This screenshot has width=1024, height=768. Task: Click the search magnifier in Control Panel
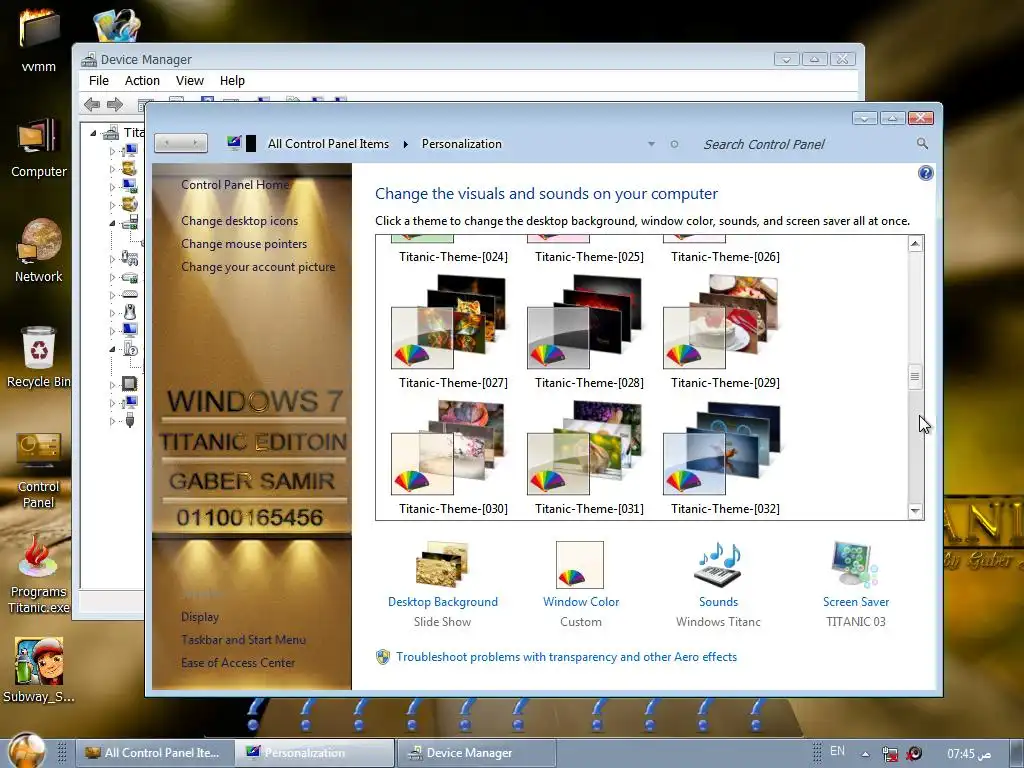922,143
